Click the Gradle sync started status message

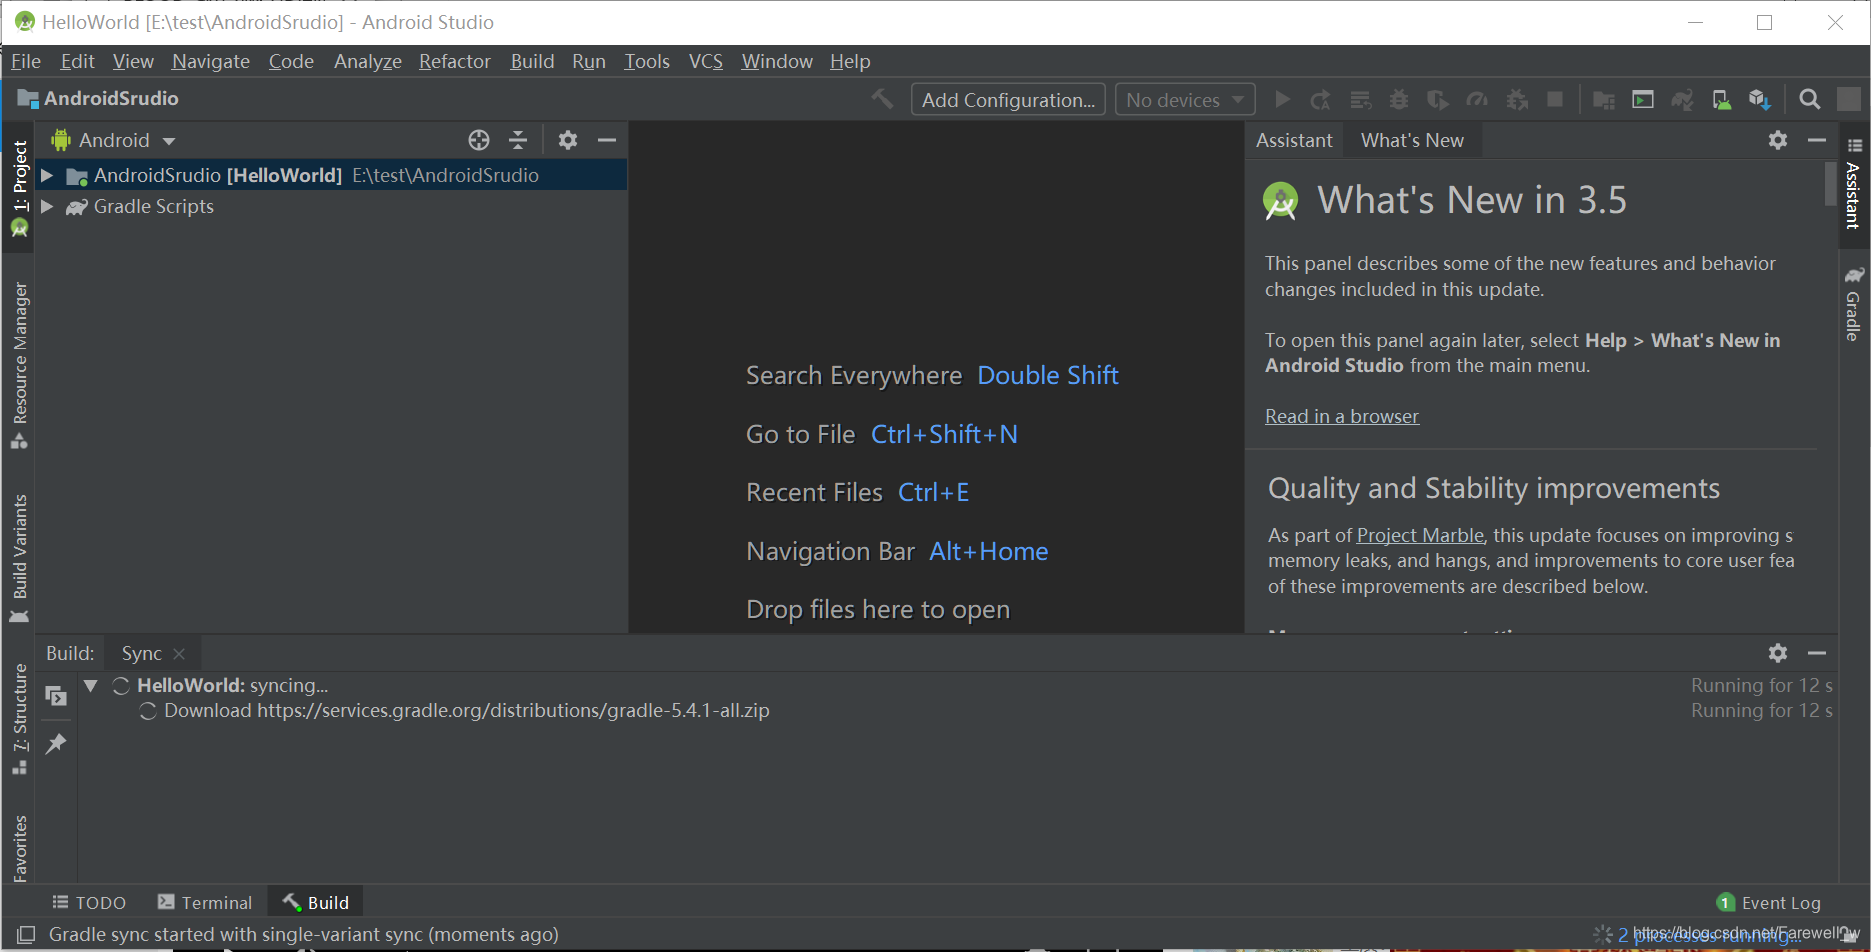coord(303,934)
